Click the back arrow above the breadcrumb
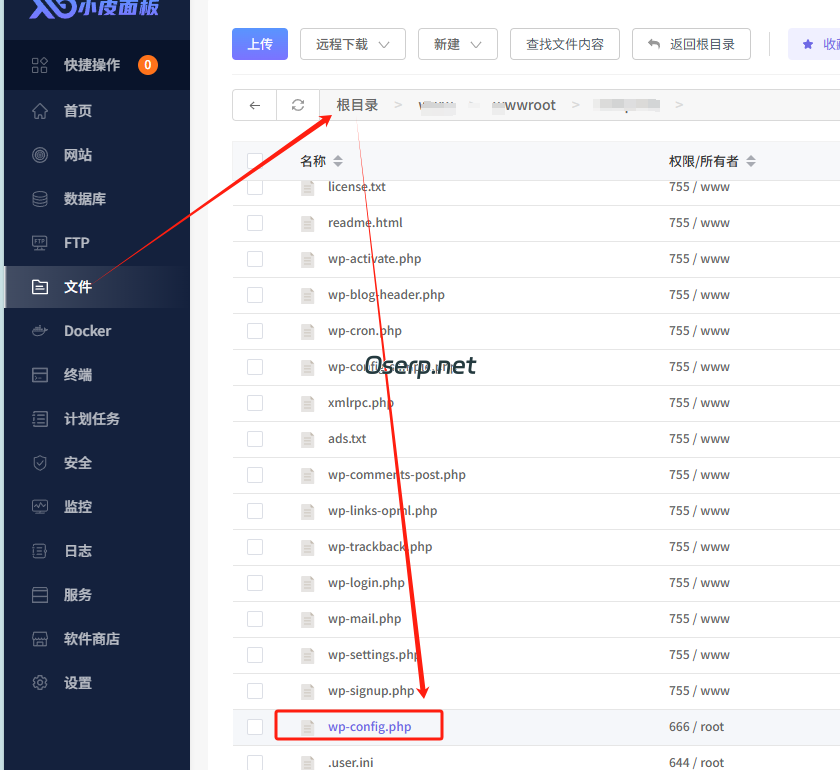The image size is (840, 770). (256, 104)
